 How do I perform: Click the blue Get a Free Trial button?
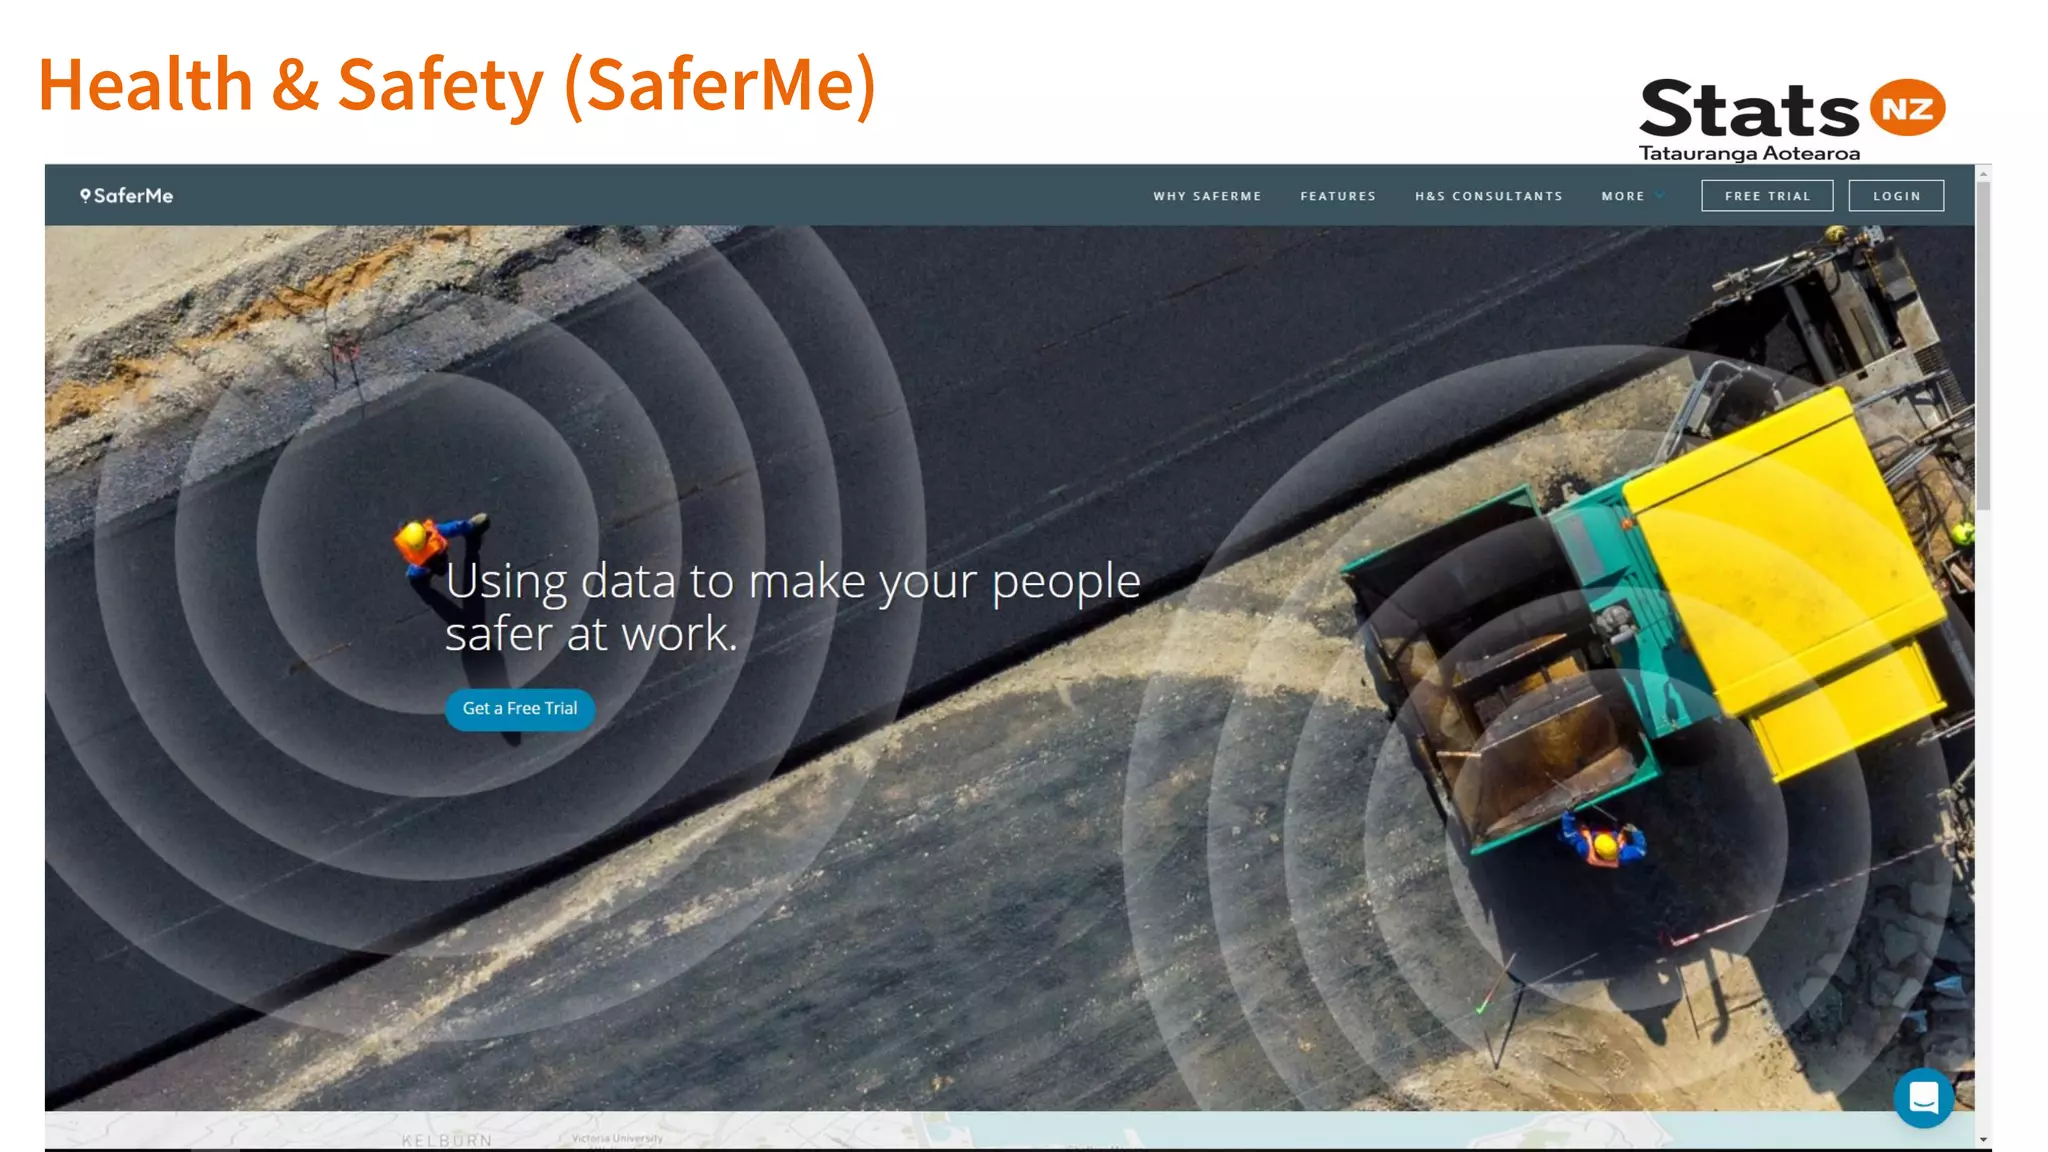coord(520,709)
